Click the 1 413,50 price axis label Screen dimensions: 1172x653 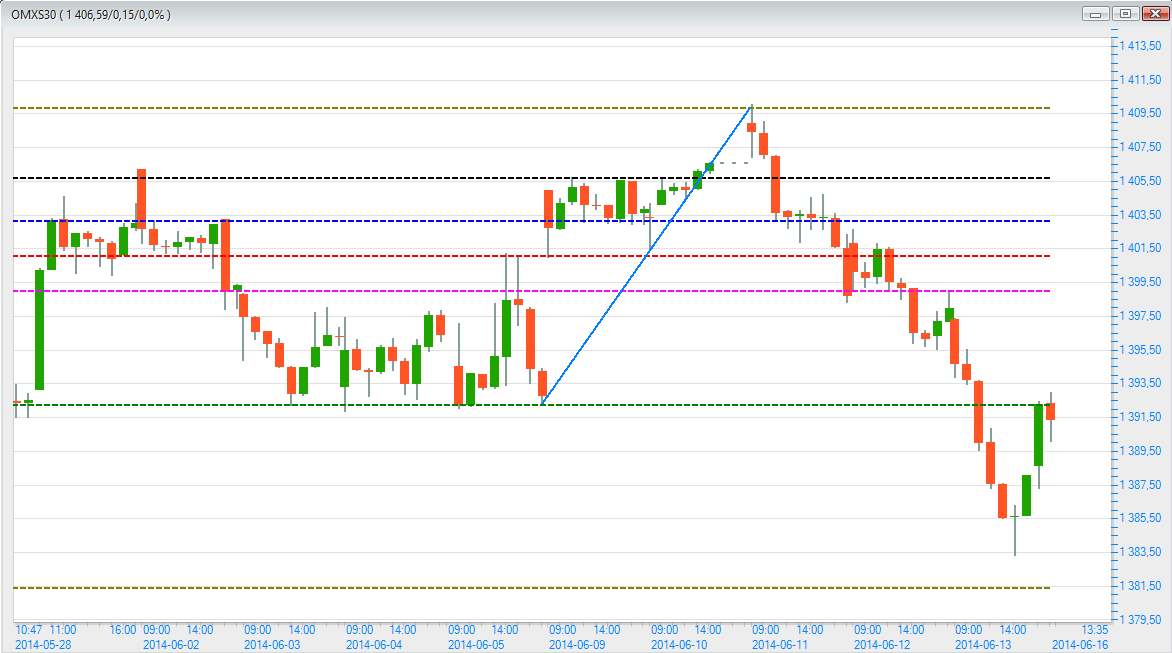(x=1140, y=46)
